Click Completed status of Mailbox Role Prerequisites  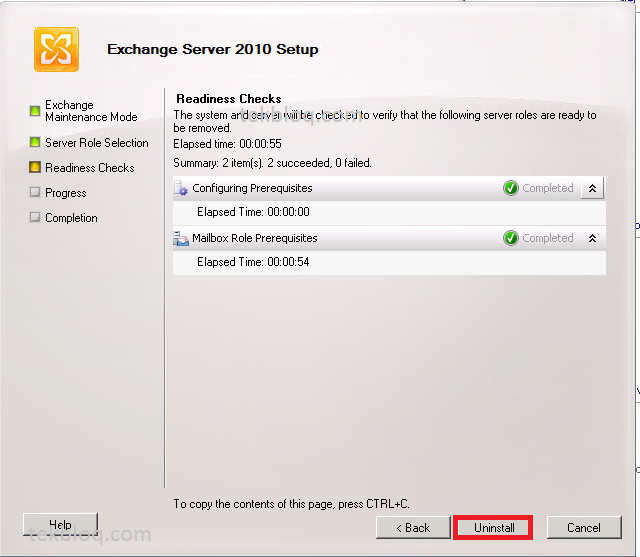(x=548, y=238)
